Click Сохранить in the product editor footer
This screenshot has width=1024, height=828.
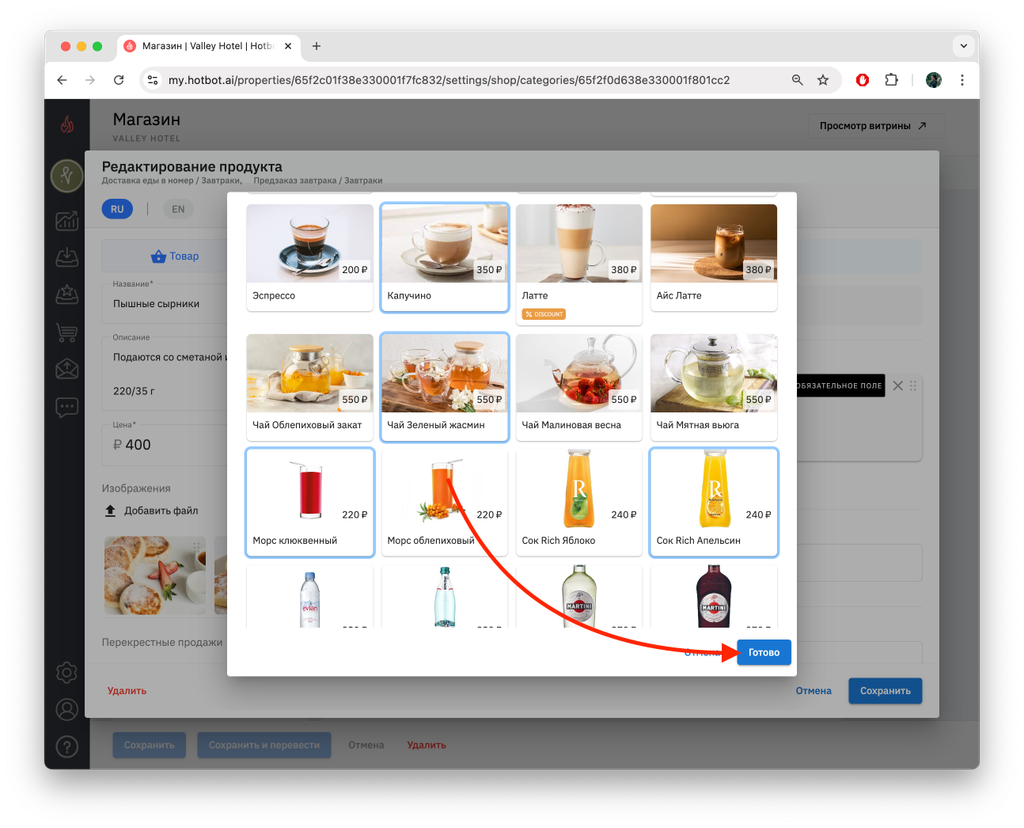[885, 691]
